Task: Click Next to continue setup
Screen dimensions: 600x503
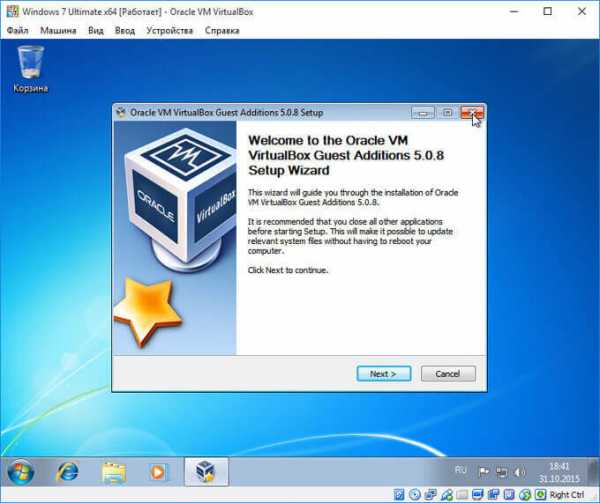Action: point(383,373)
